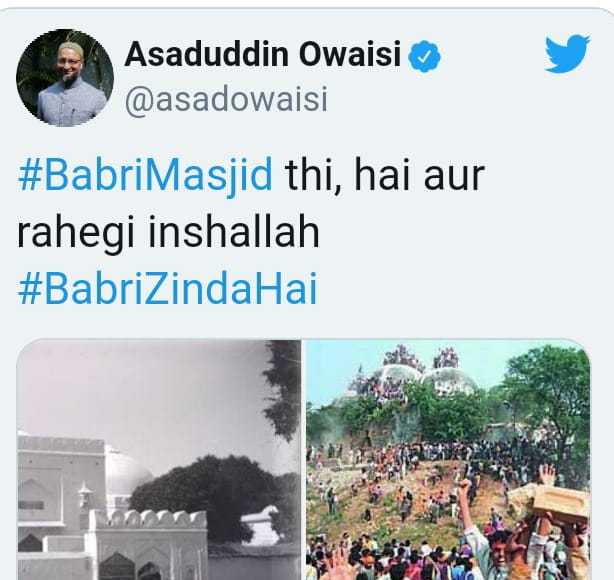614x580 pixels.
Task: Follow the #BabriMasjid hashtag
Action: click(145, 174)
